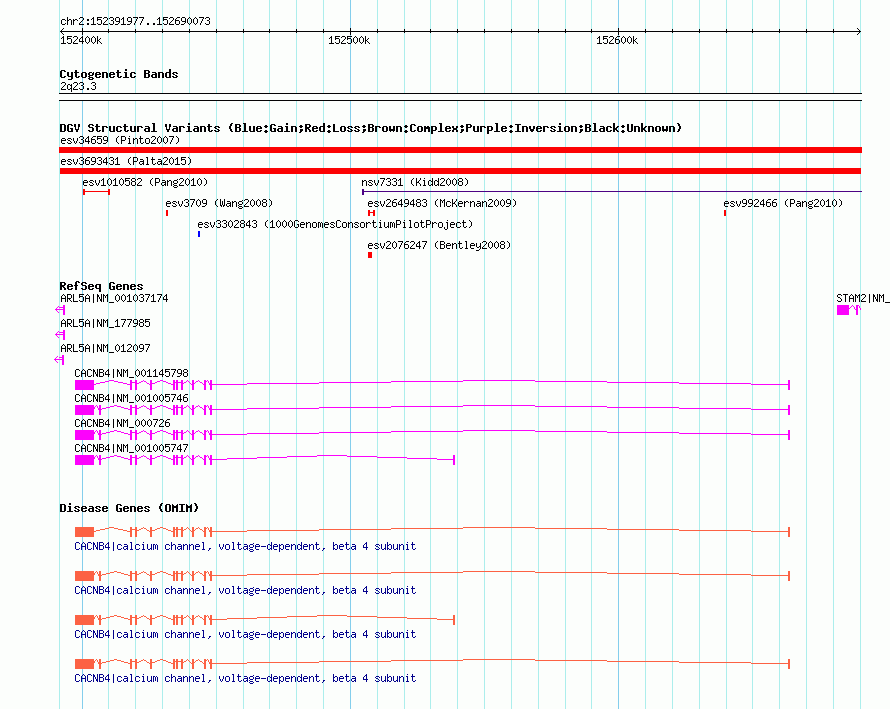Click the blue esv3302843 gain marker
Screen dimensions: 890x709
[x=199, y=234]
